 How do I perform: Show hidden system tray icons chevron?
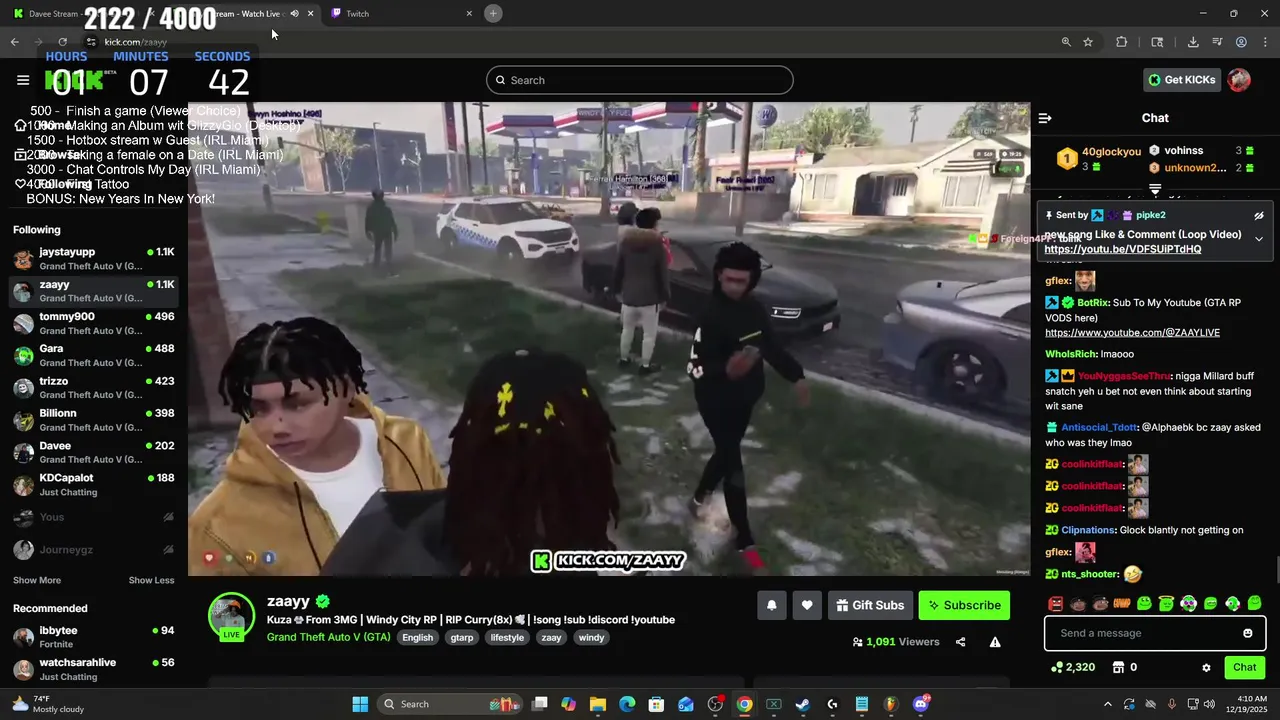coord(1107,704)
